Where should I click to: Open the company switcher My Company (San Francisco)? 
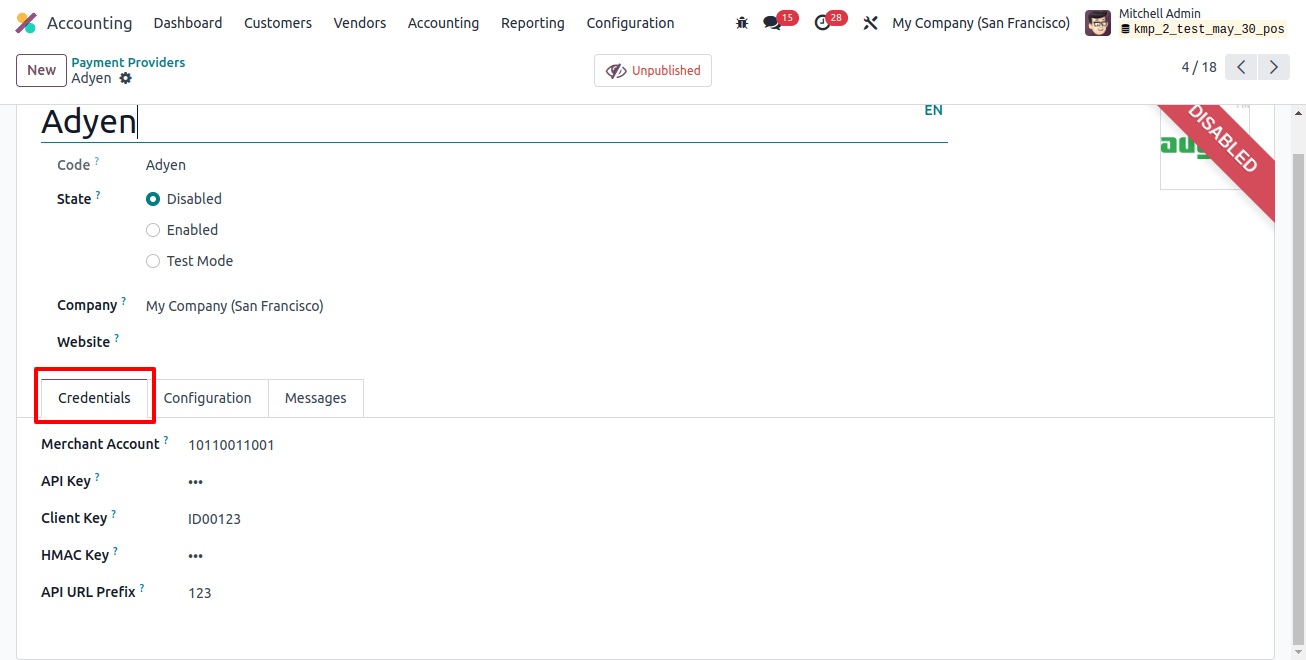(x=981, y=23)
